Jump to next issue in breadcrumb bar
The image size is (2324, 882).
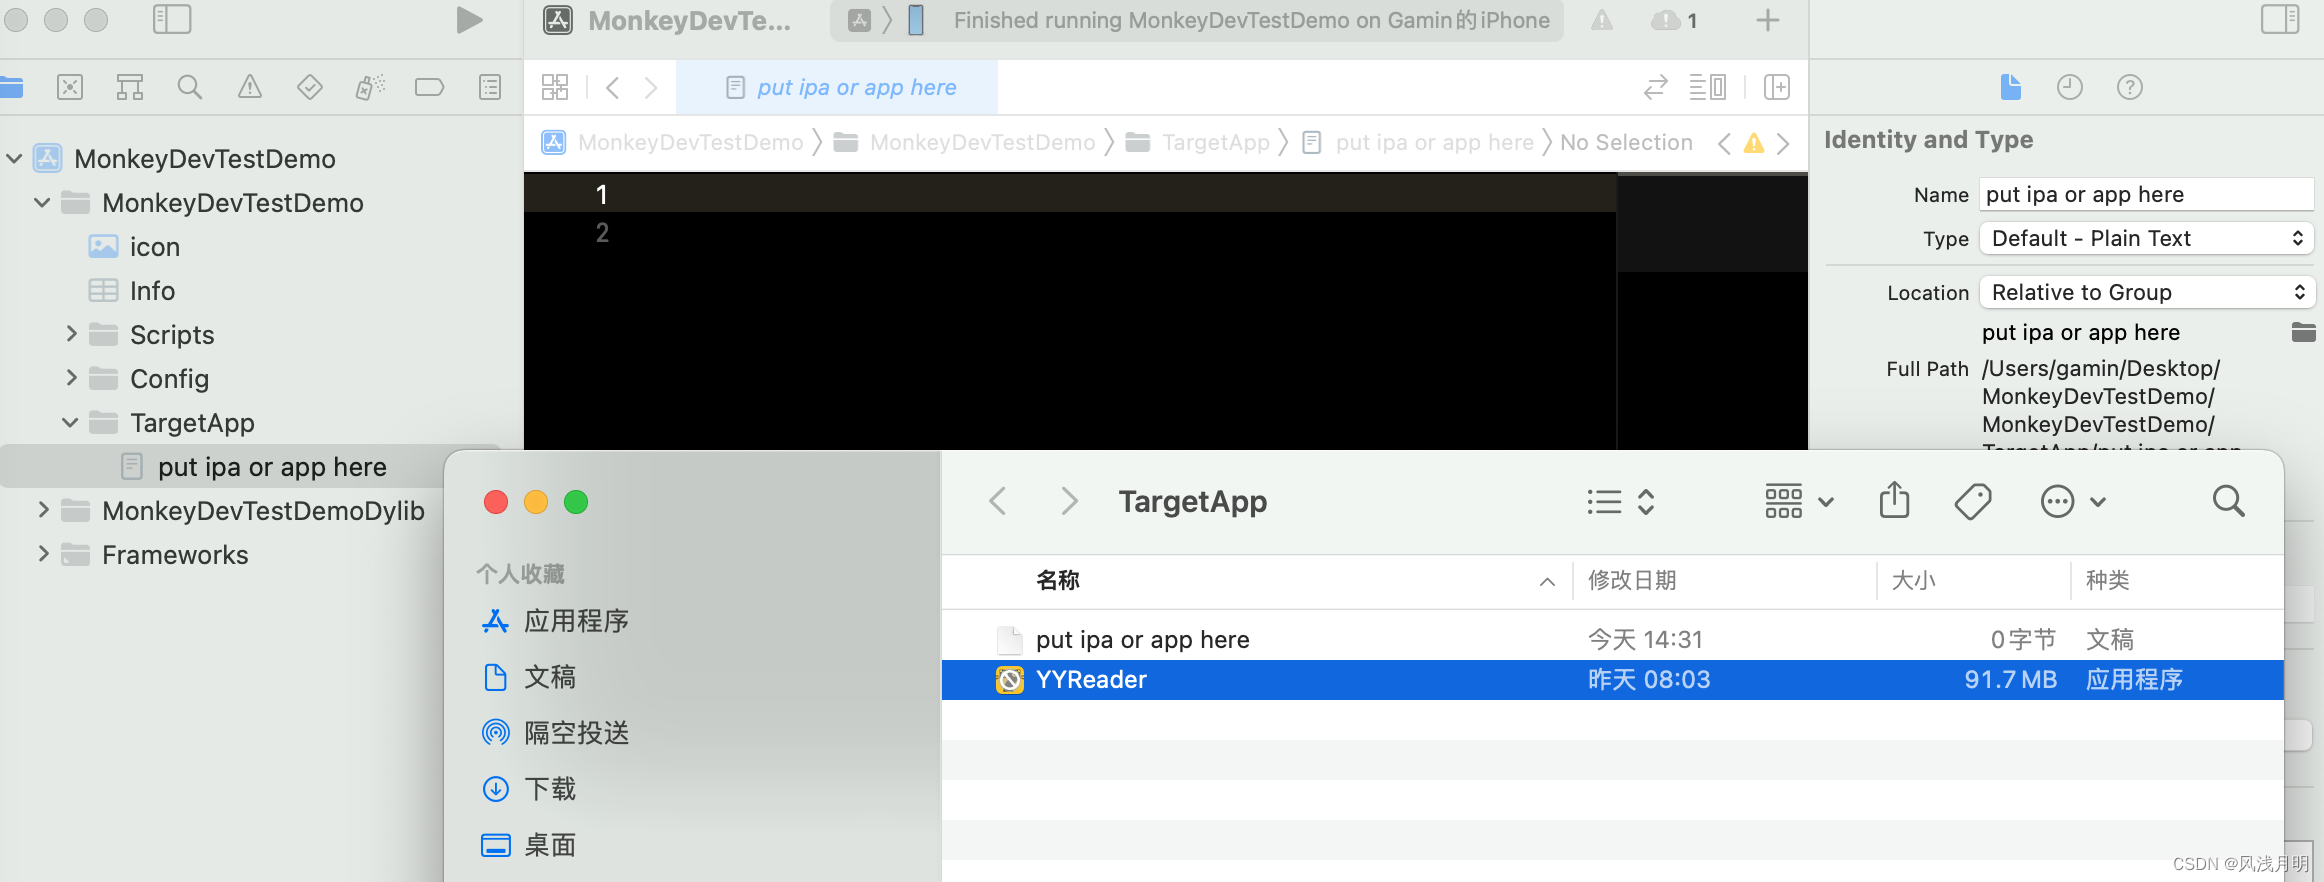1783,143
